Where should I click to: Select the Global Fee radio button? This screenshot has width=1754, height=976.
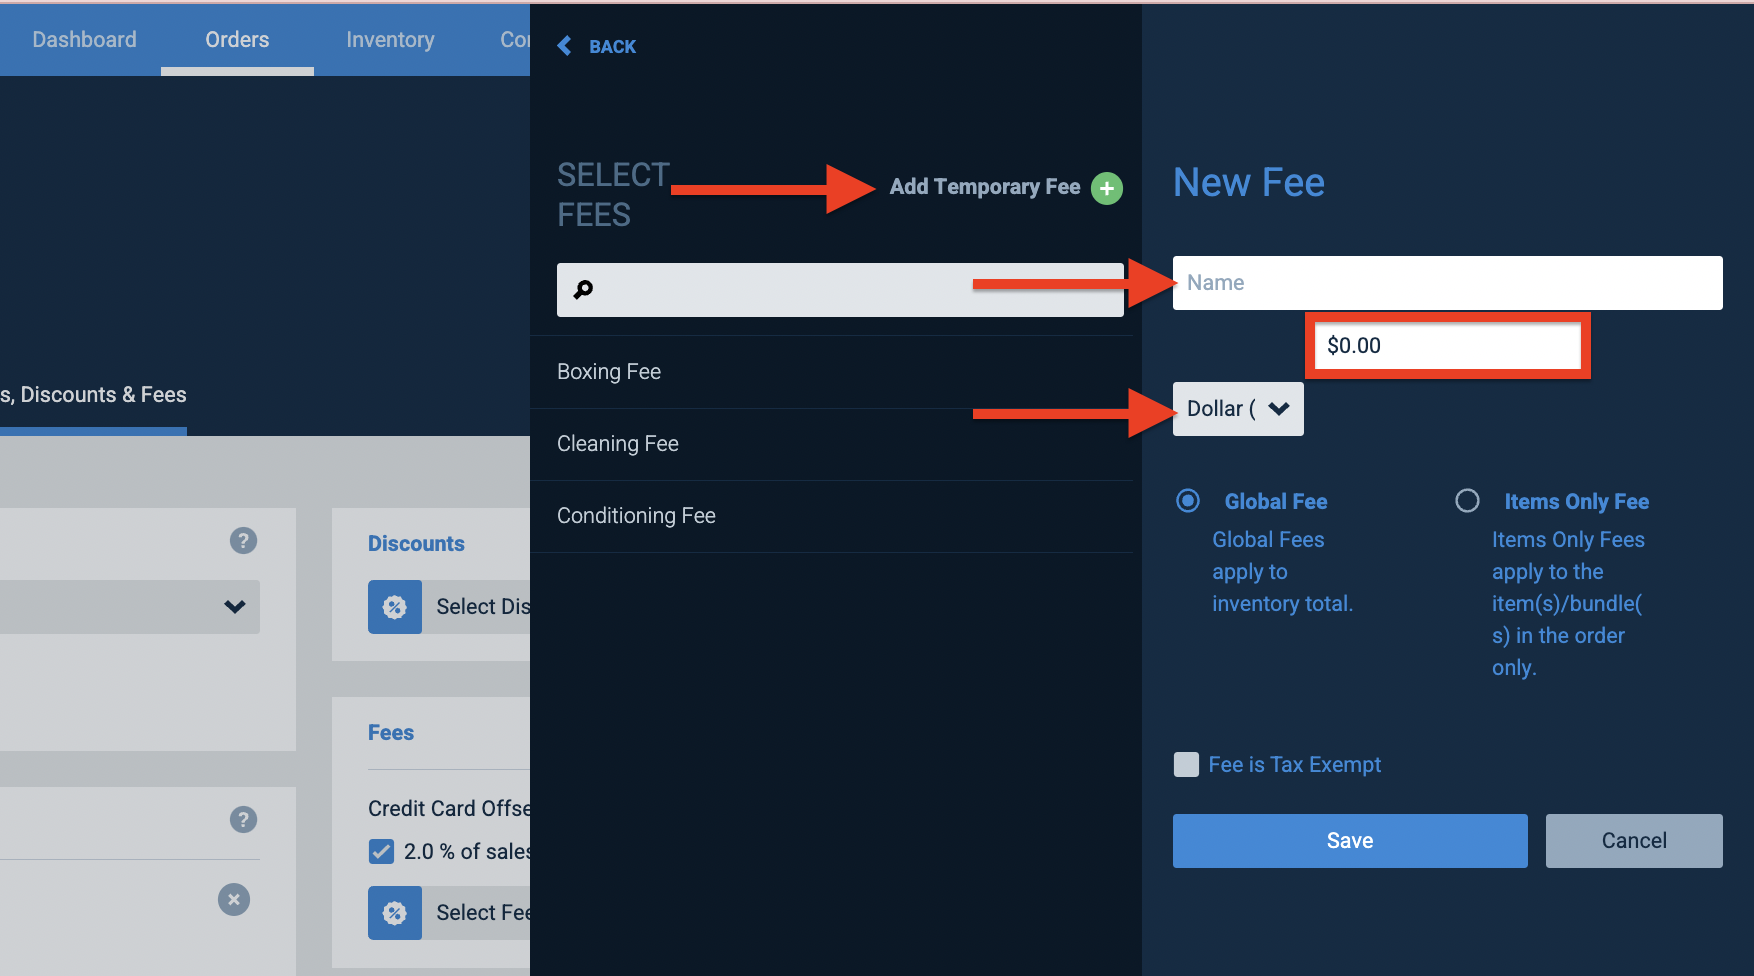coord(1188,501)
